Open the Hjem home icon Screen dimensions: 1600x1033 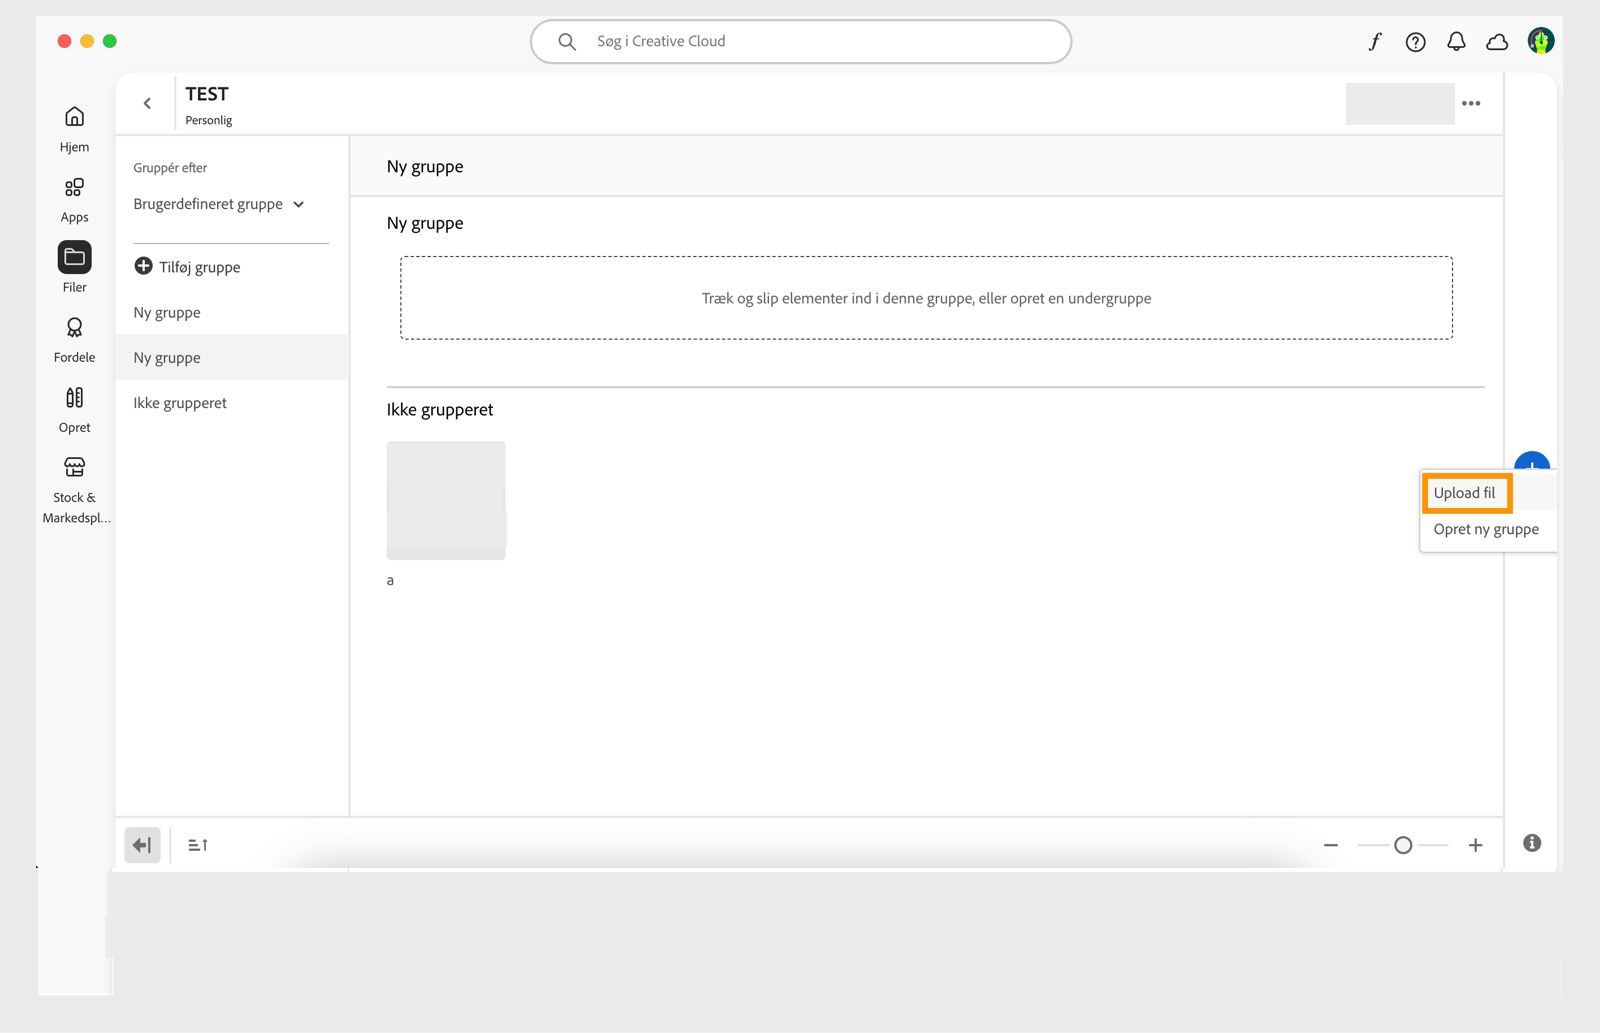[x=74, y=117]
